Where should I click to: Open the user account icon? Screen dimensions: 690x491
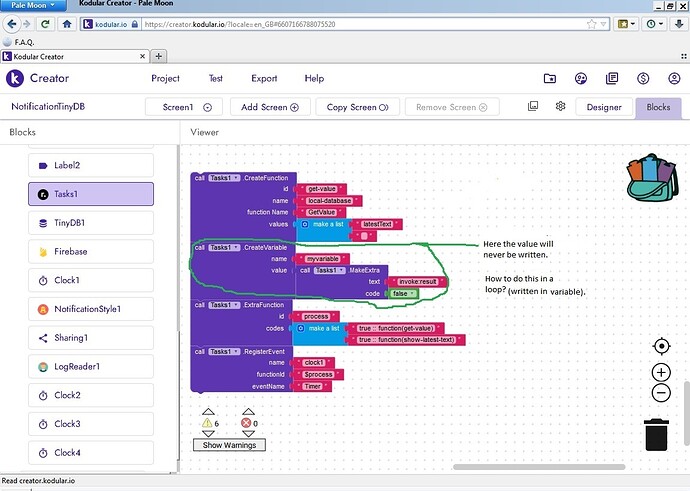(x=674, y=79)
